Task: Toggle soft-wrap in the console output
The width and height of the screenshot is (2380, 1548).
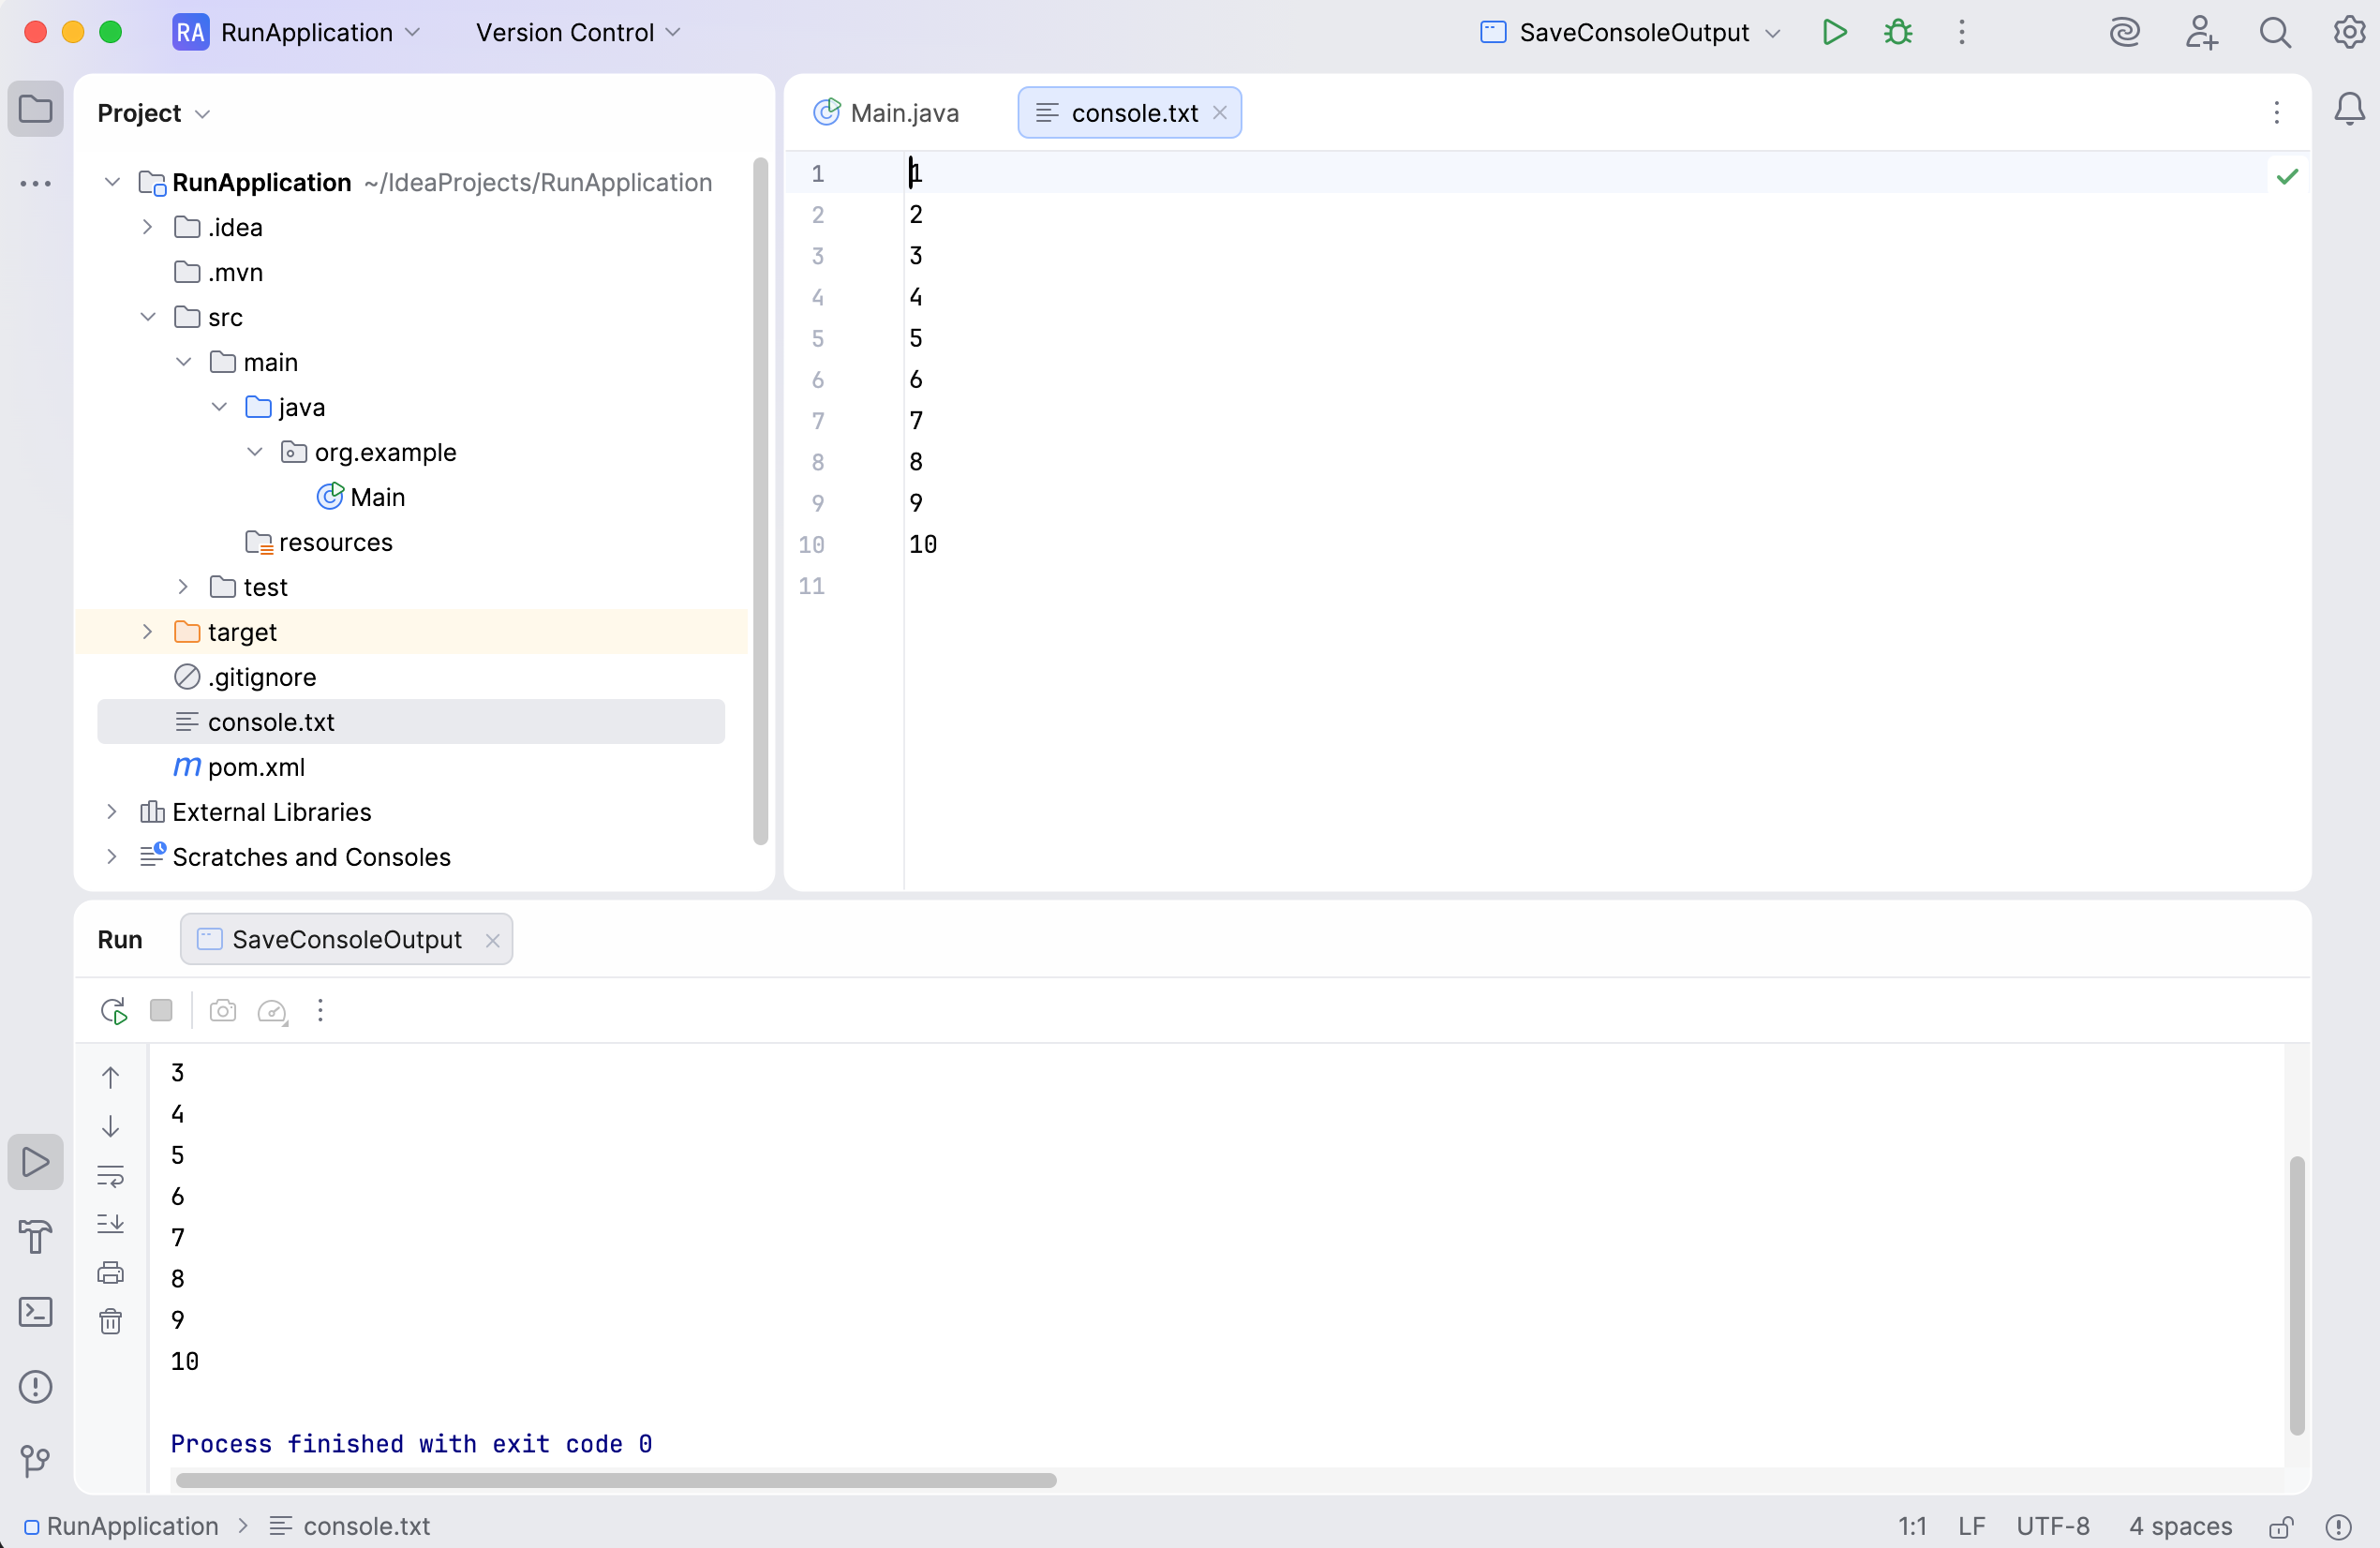Action: [x=110, y=1176]
